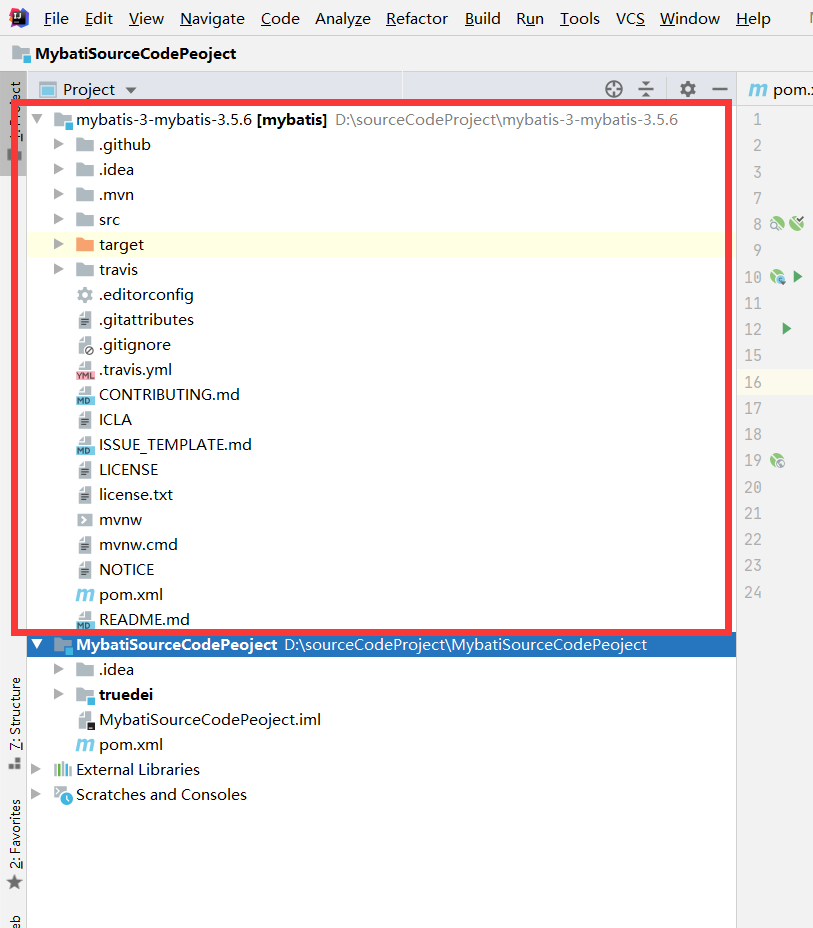
Task: Expand the .mvn folder
Action: pyautogui.click(x=58, y=194)
